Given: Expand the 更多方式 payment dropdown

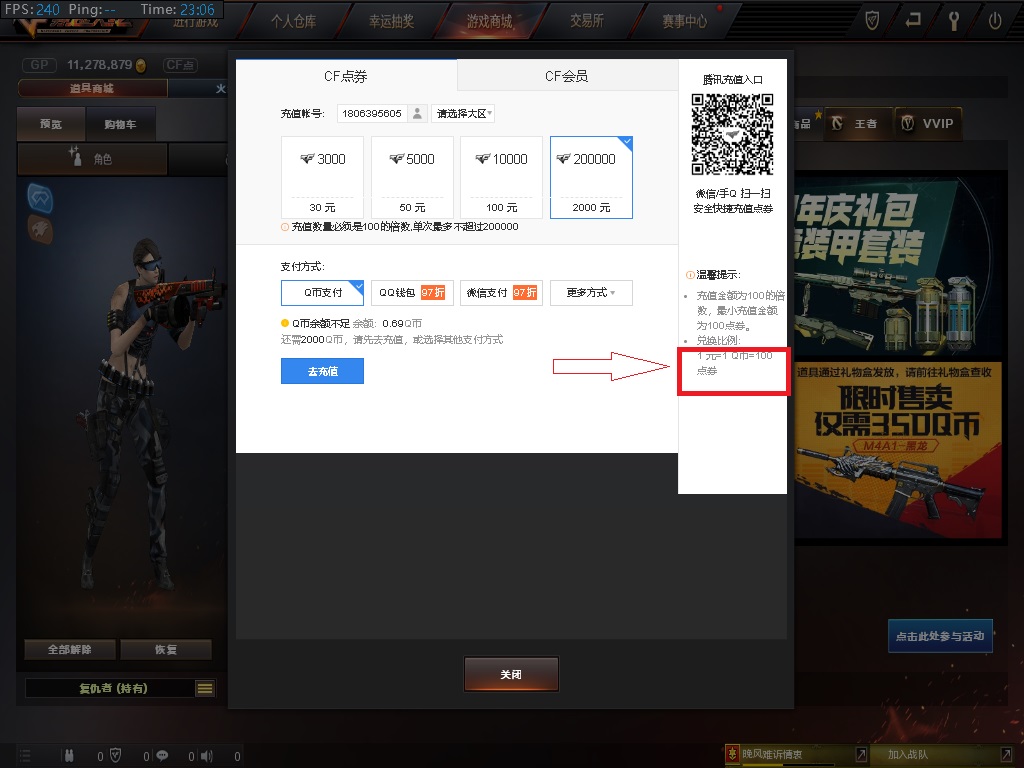Looking at the screenshot, I should tap(592, 293).
